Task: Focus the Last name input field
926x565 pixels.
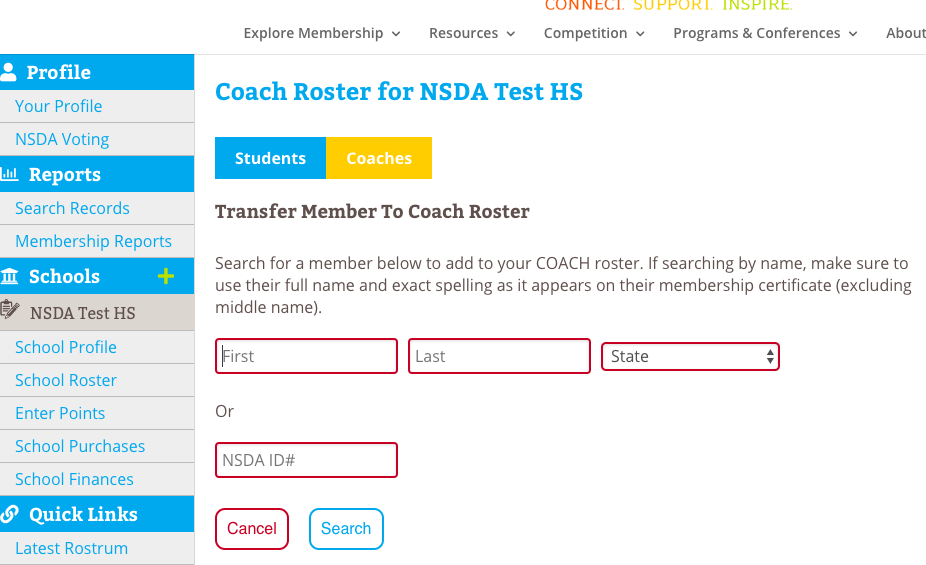Action: [499, 356]
